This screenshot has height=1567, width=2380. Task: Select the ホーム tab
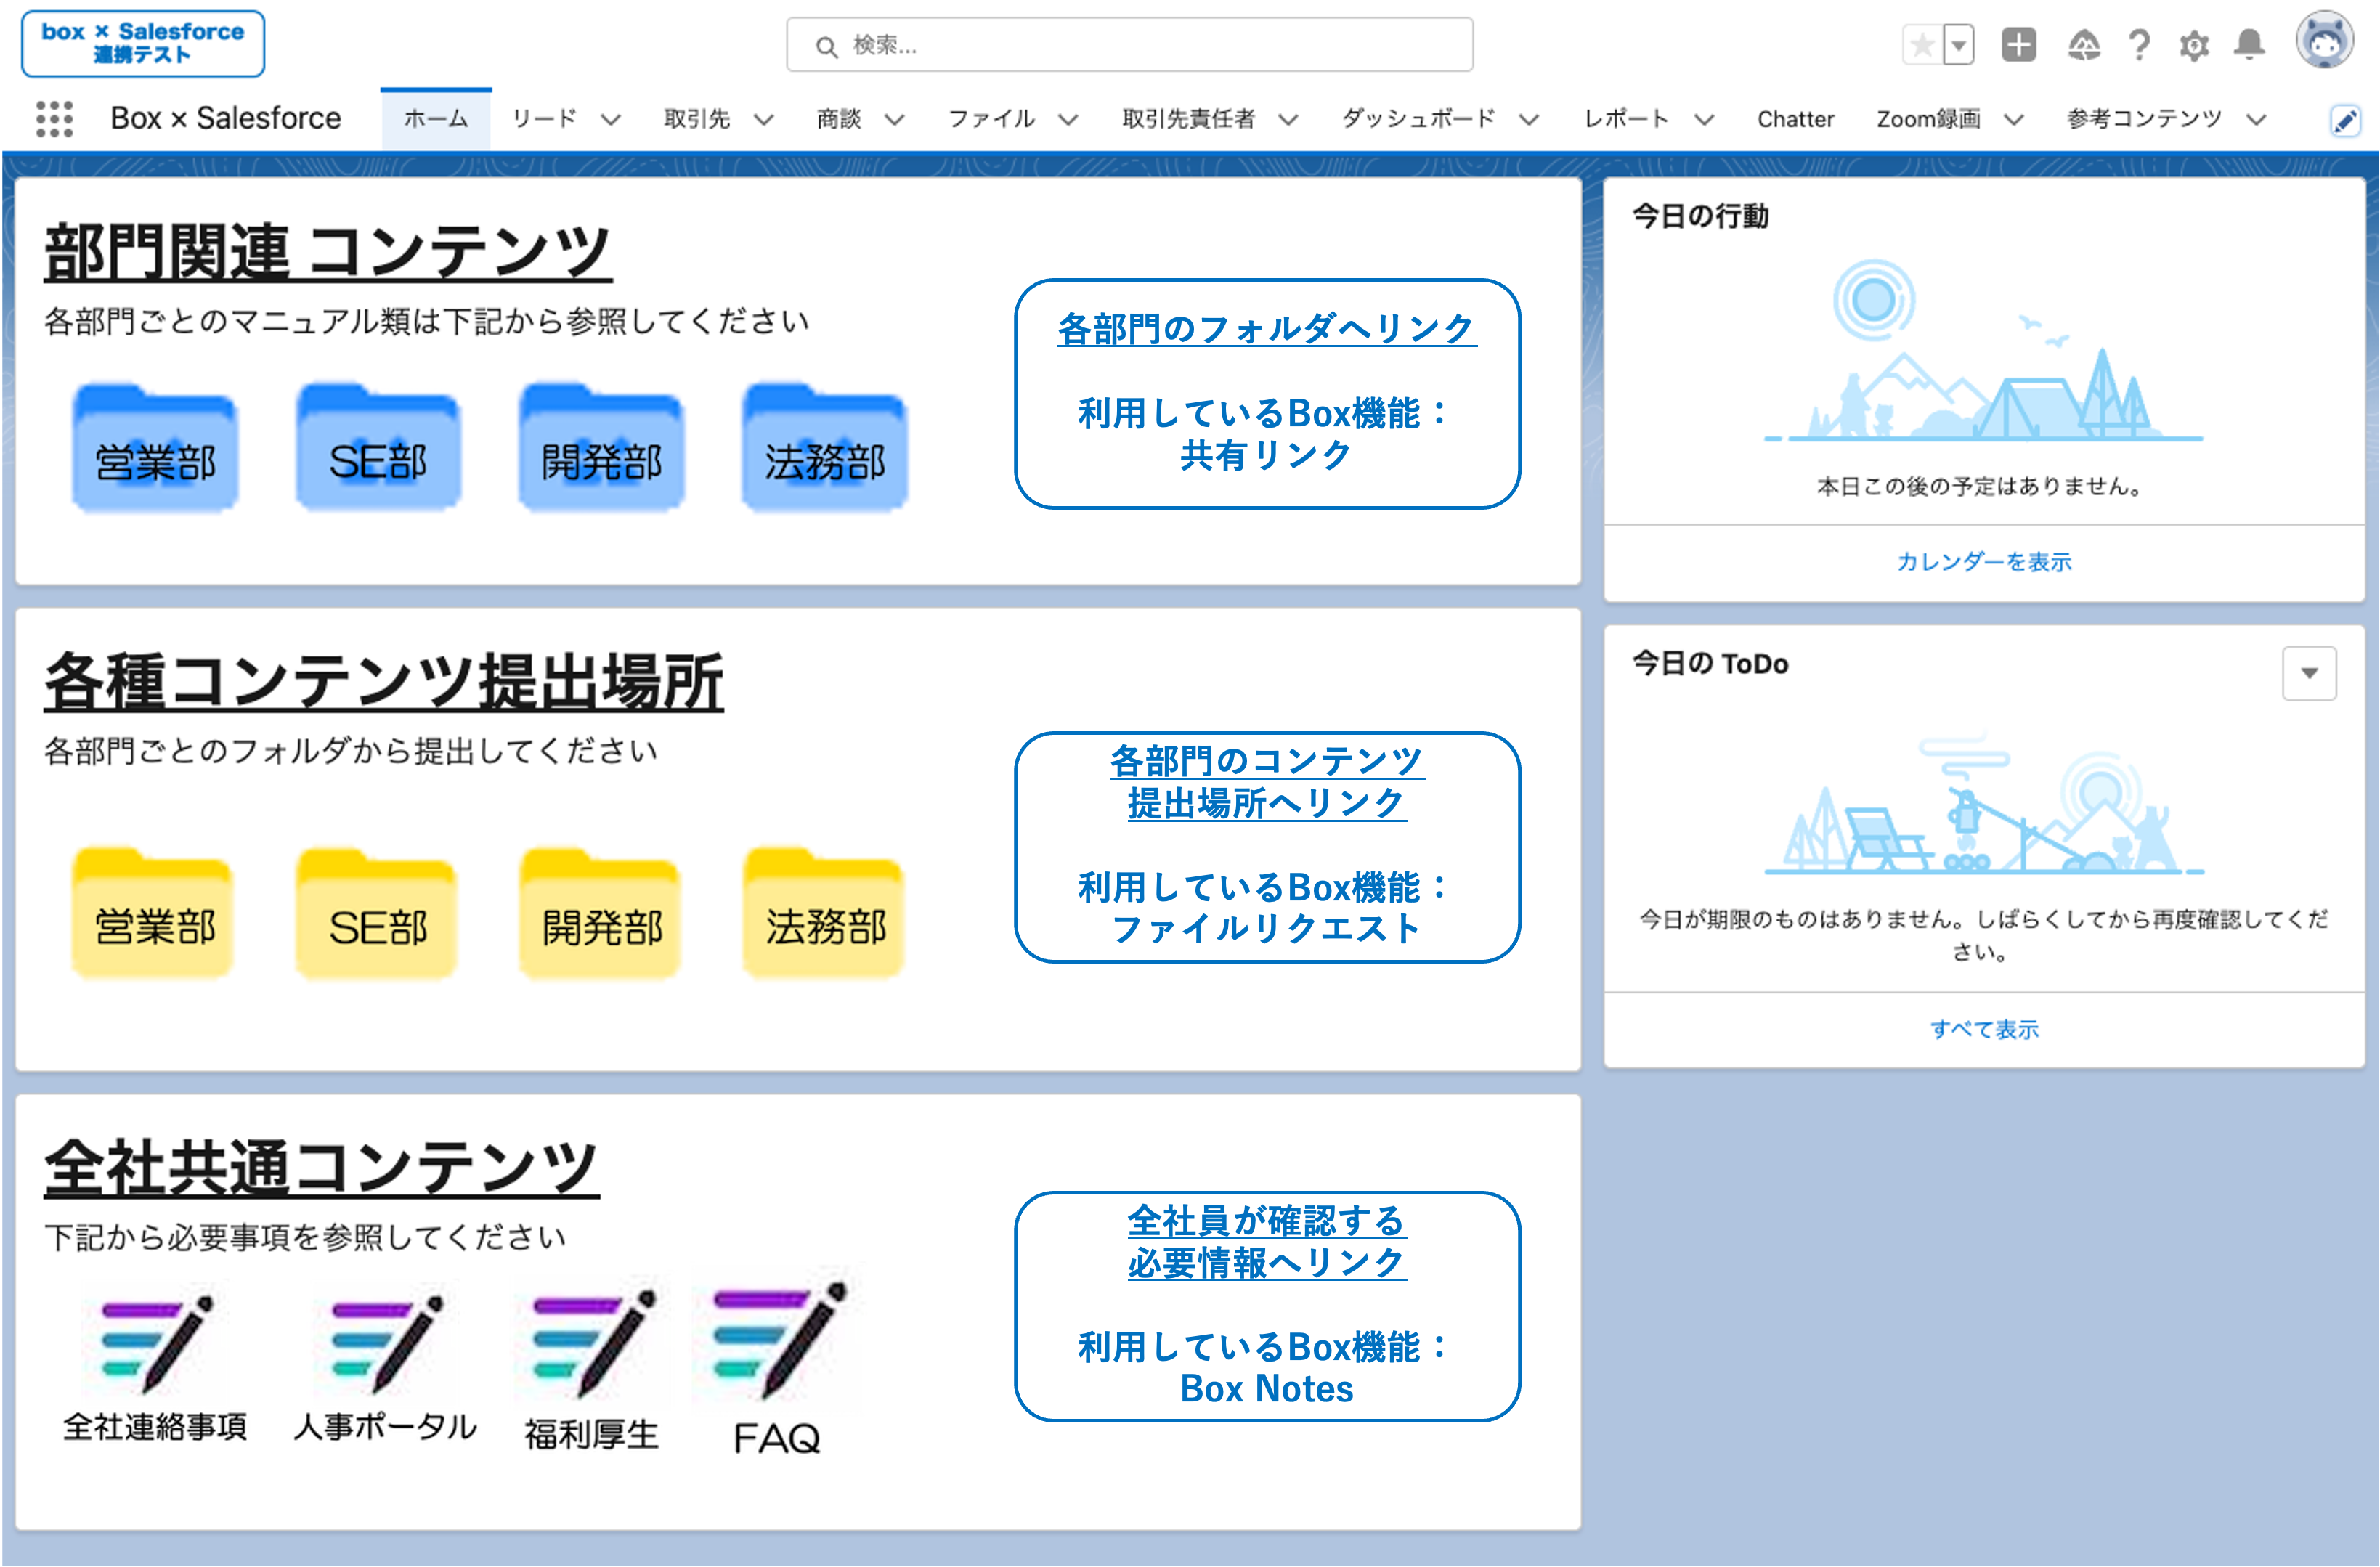pos(435,118)
